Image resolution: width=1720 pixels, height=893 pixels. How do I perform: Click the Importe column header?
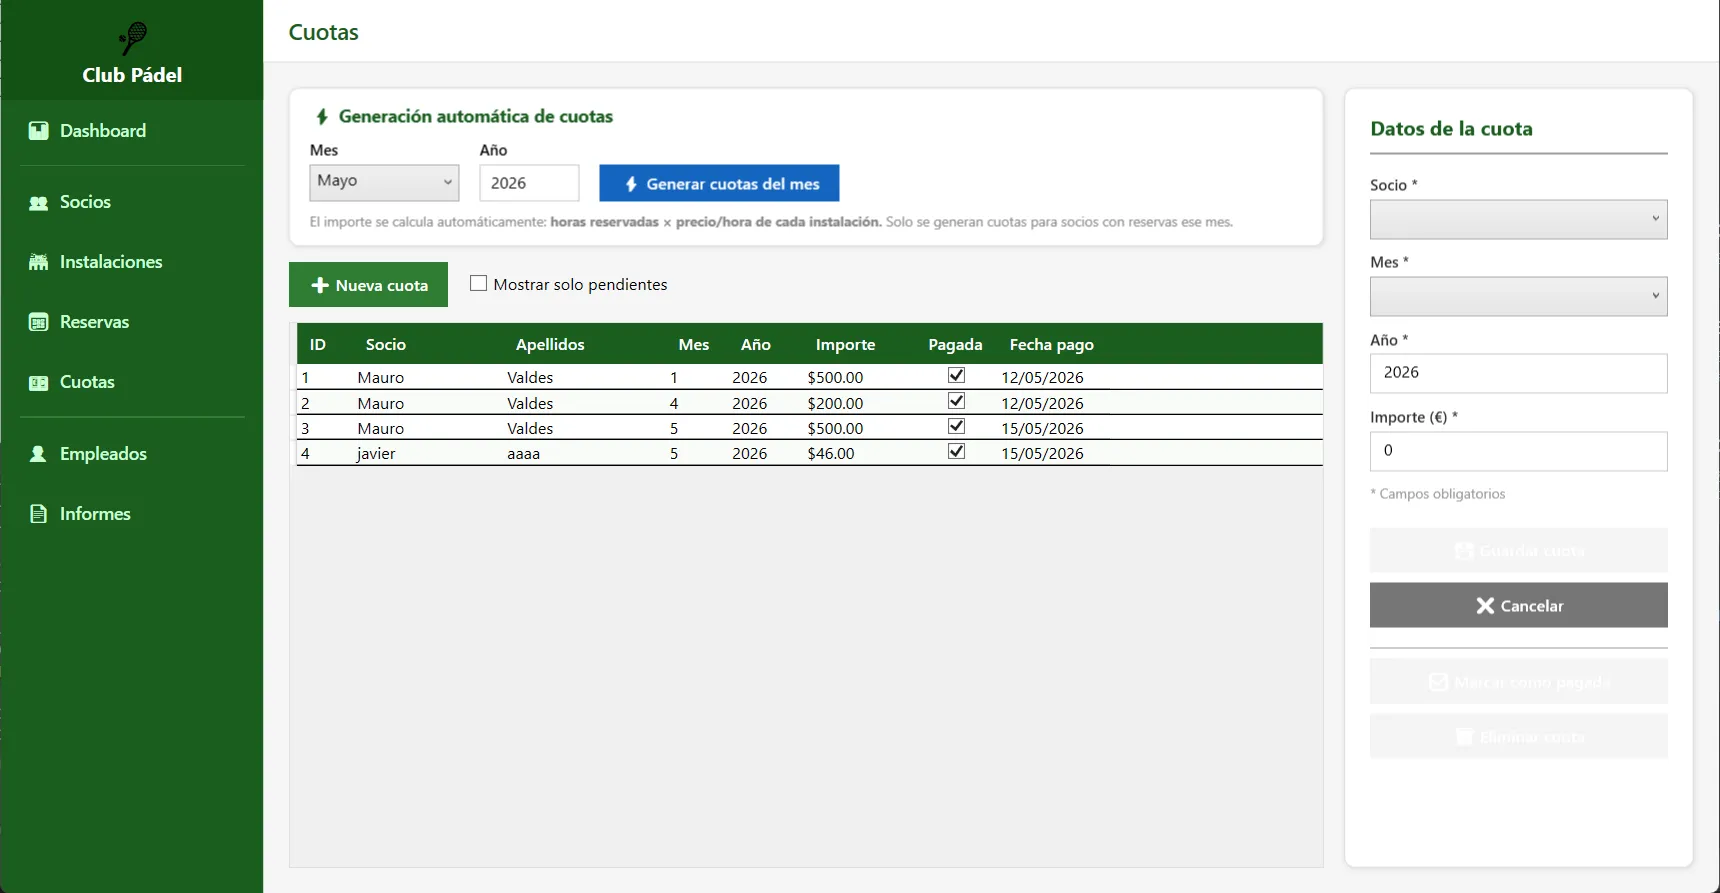pyautogui.click(x=845, y=345)
